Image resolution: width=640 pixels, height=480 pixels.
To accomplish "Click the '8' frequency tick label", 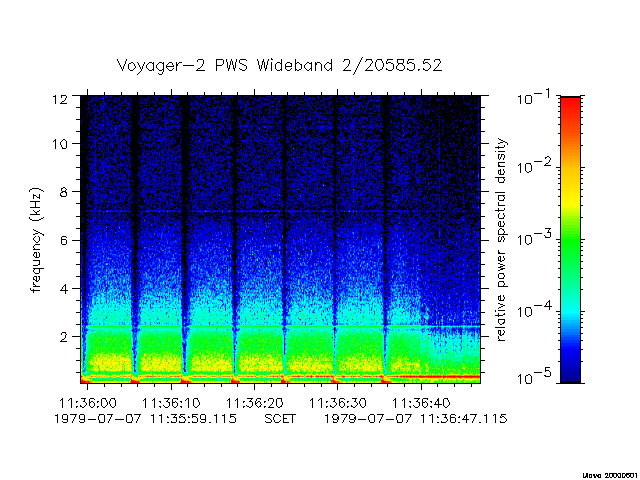I will click(63, 192).
